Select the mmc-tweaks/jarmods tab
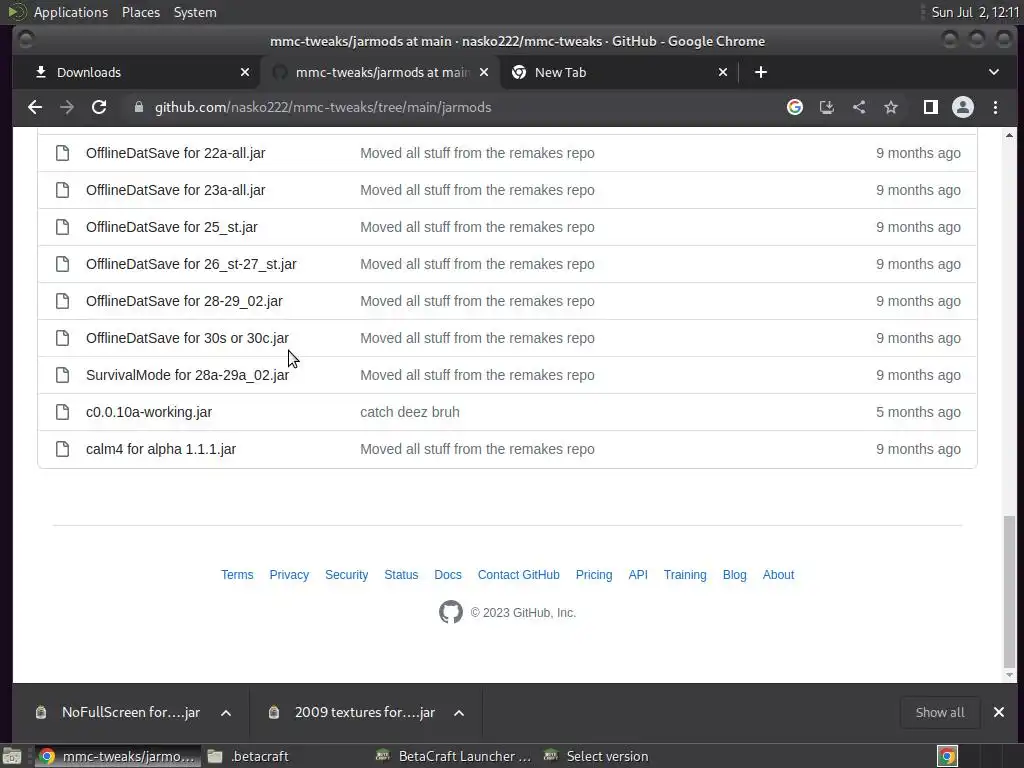 pos(380,72)
